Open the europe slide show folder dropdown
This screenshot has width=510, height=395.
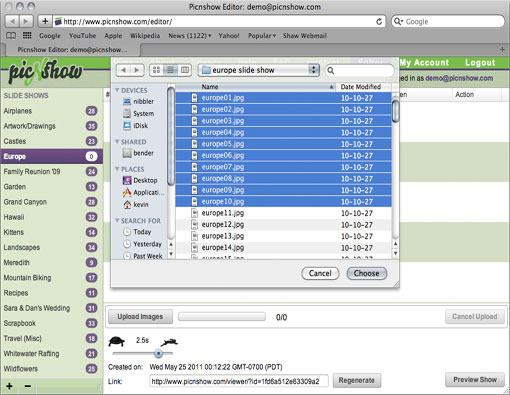259,70
